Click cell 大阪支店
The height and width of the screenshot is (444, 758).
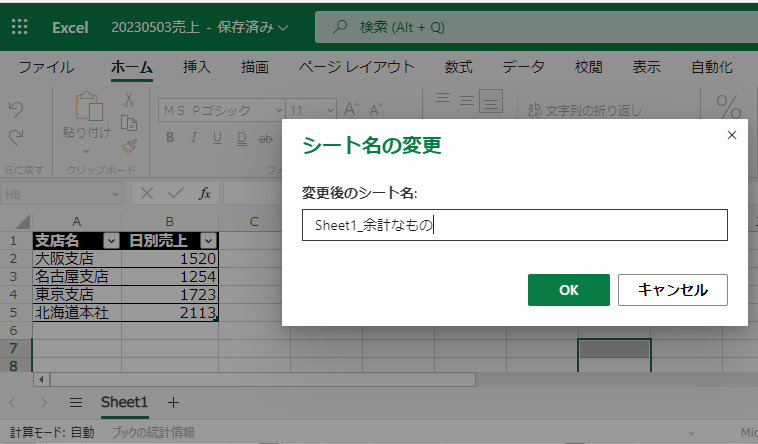click(x=77, y=259)
